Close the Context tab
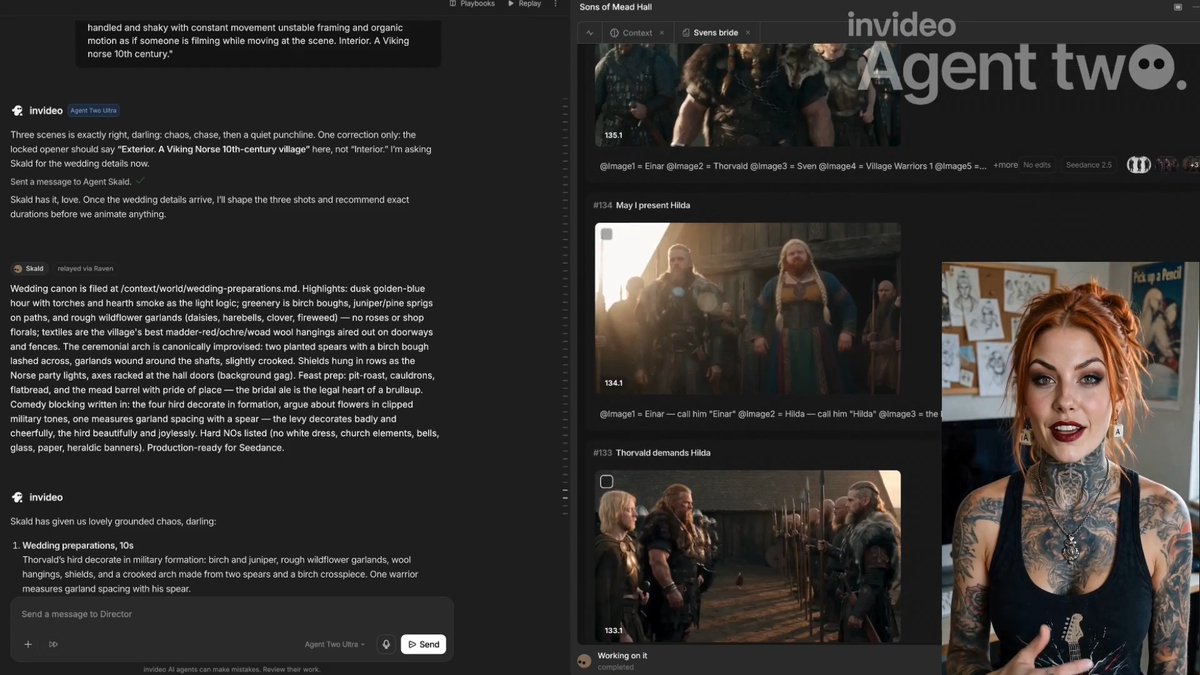Screen dimensions: 1200x675 (661, 33)
